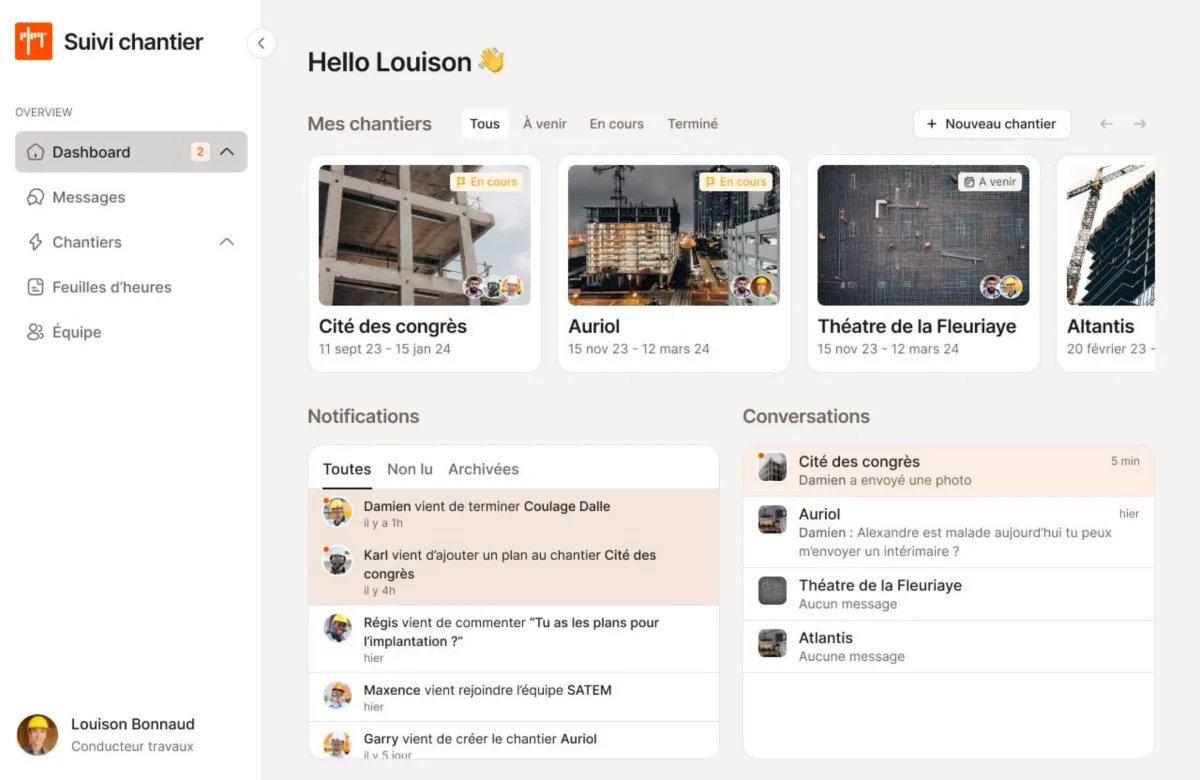
Task: Collapse the sidebar with the chevron button
Action: (261, 43)
